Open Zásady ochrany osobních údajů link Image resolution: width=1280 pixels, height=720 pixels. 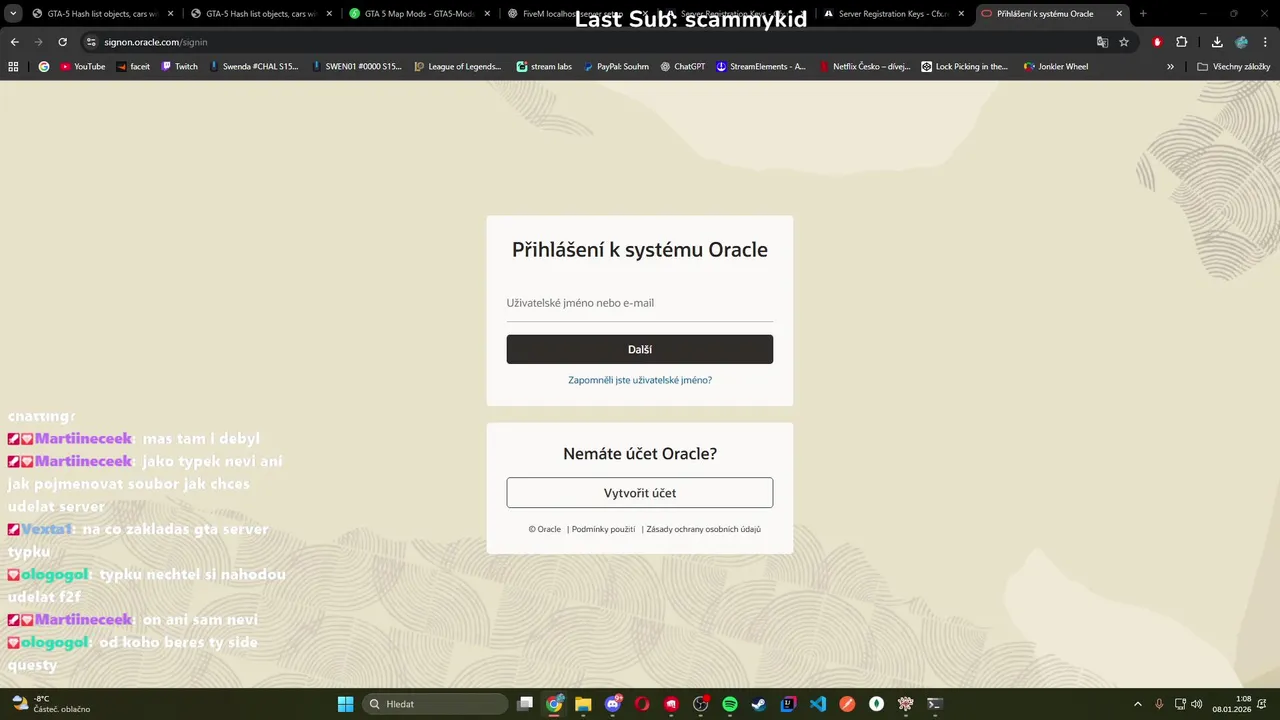(x=704, y=529)
